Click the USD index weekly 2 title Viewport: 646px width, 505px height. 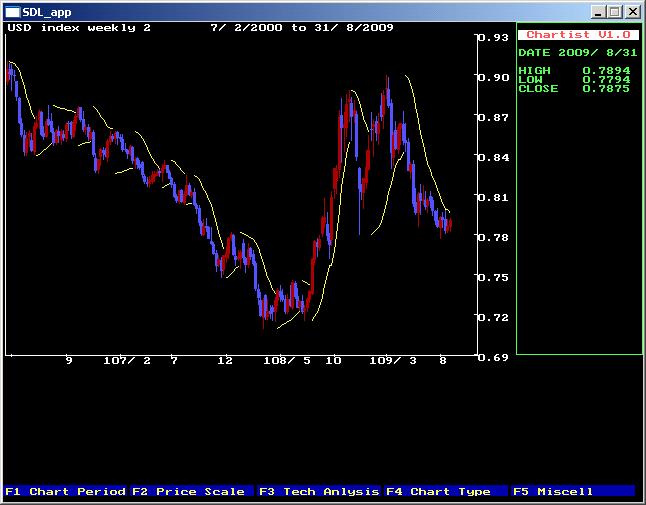(79, 28)
